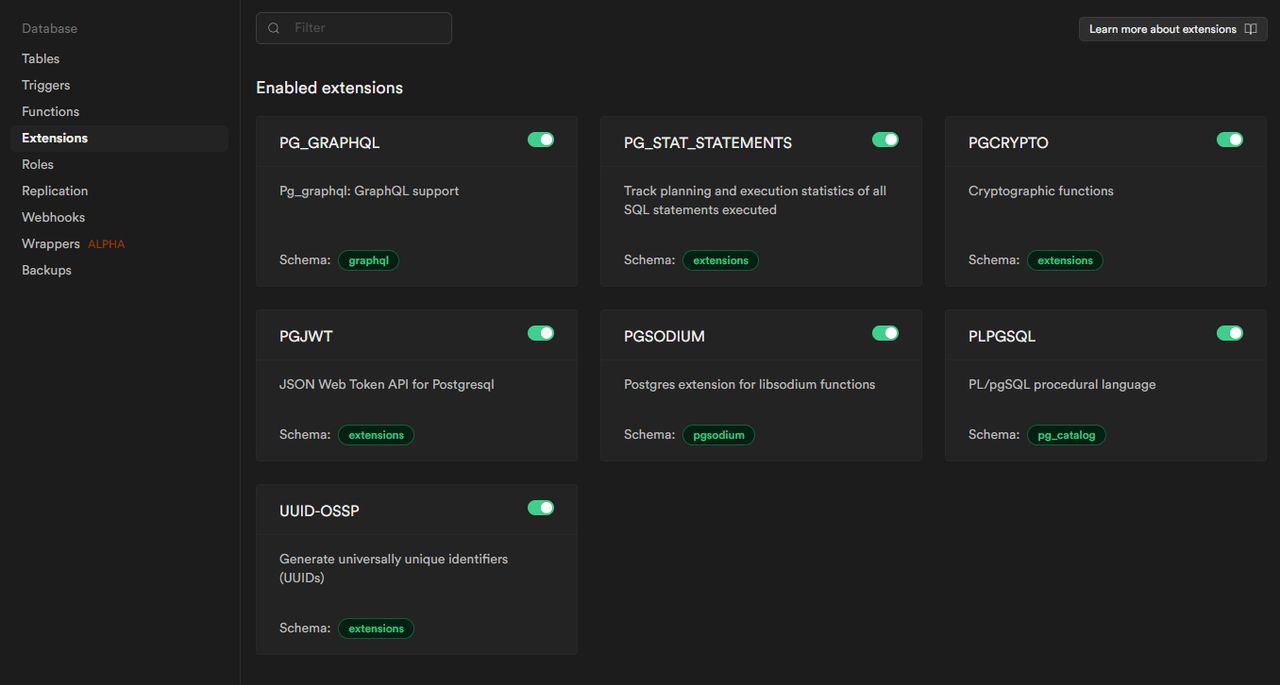The height and width of the screenshot is (685, 1280).
Task: Click the search magnifier icon in Filter box
Action: (x=274, y=28)
